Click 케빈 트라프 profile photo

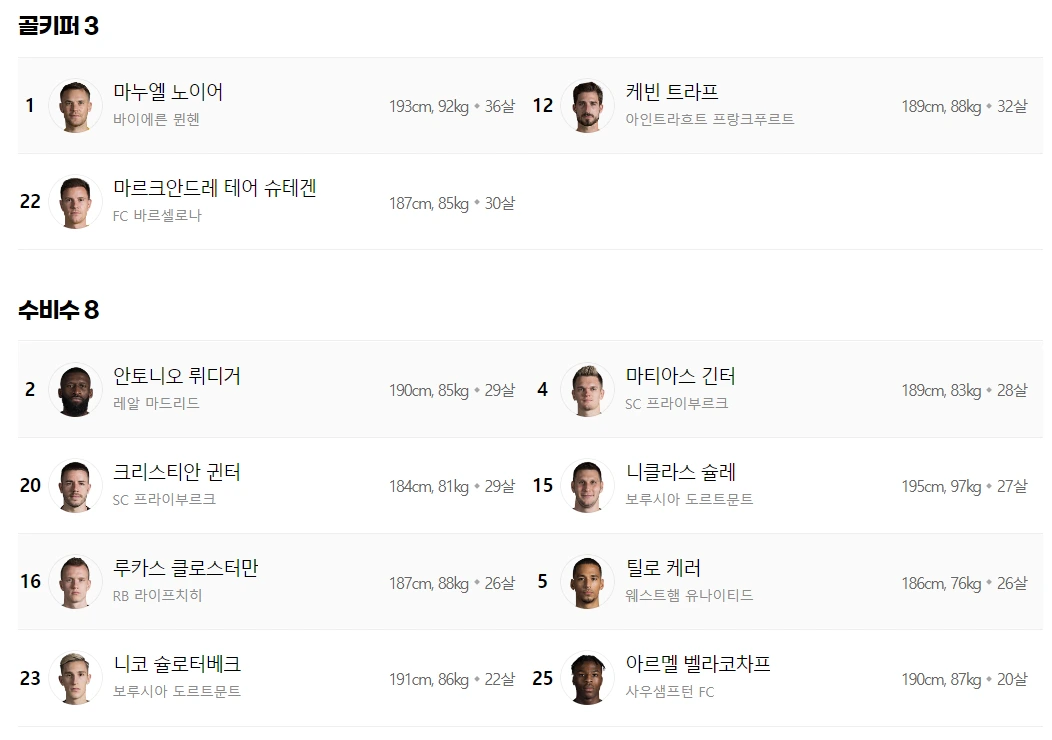587,105
